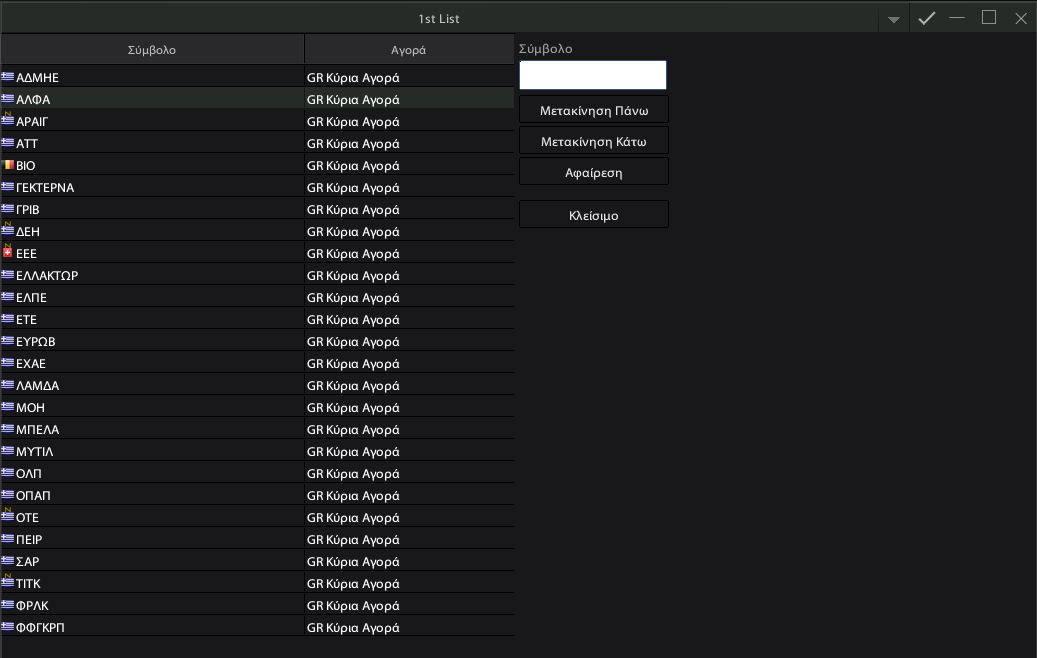Viewport: 1037px width, 658px height.
Task: Click the flag icon beside ΑΡΑΙΓ
Action: tap(8, 120)
